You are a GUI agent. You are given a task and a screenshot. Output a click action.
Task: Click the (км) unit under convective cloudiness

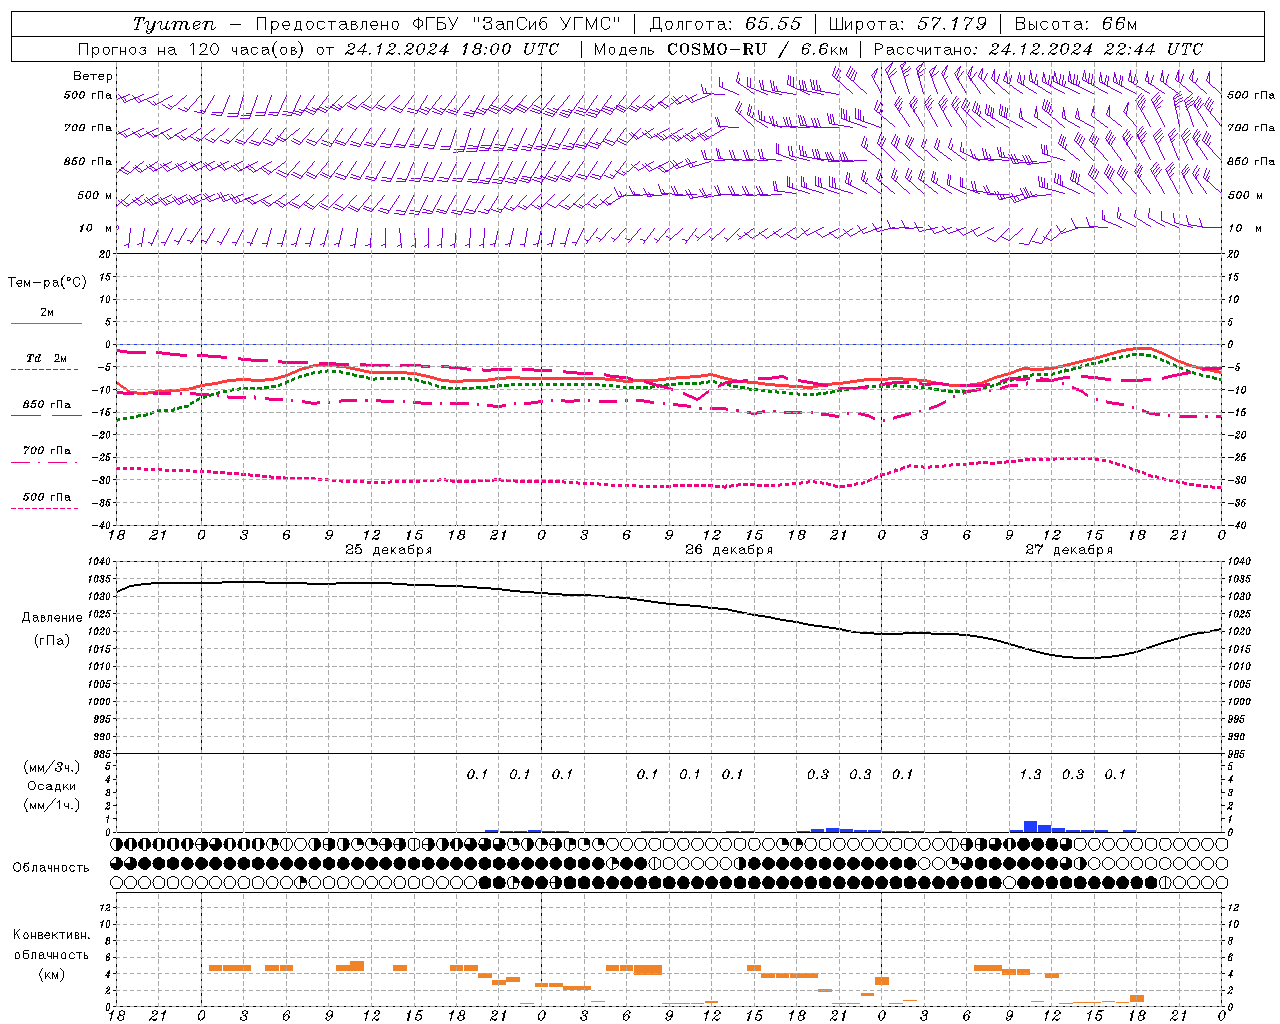point(52,974)
